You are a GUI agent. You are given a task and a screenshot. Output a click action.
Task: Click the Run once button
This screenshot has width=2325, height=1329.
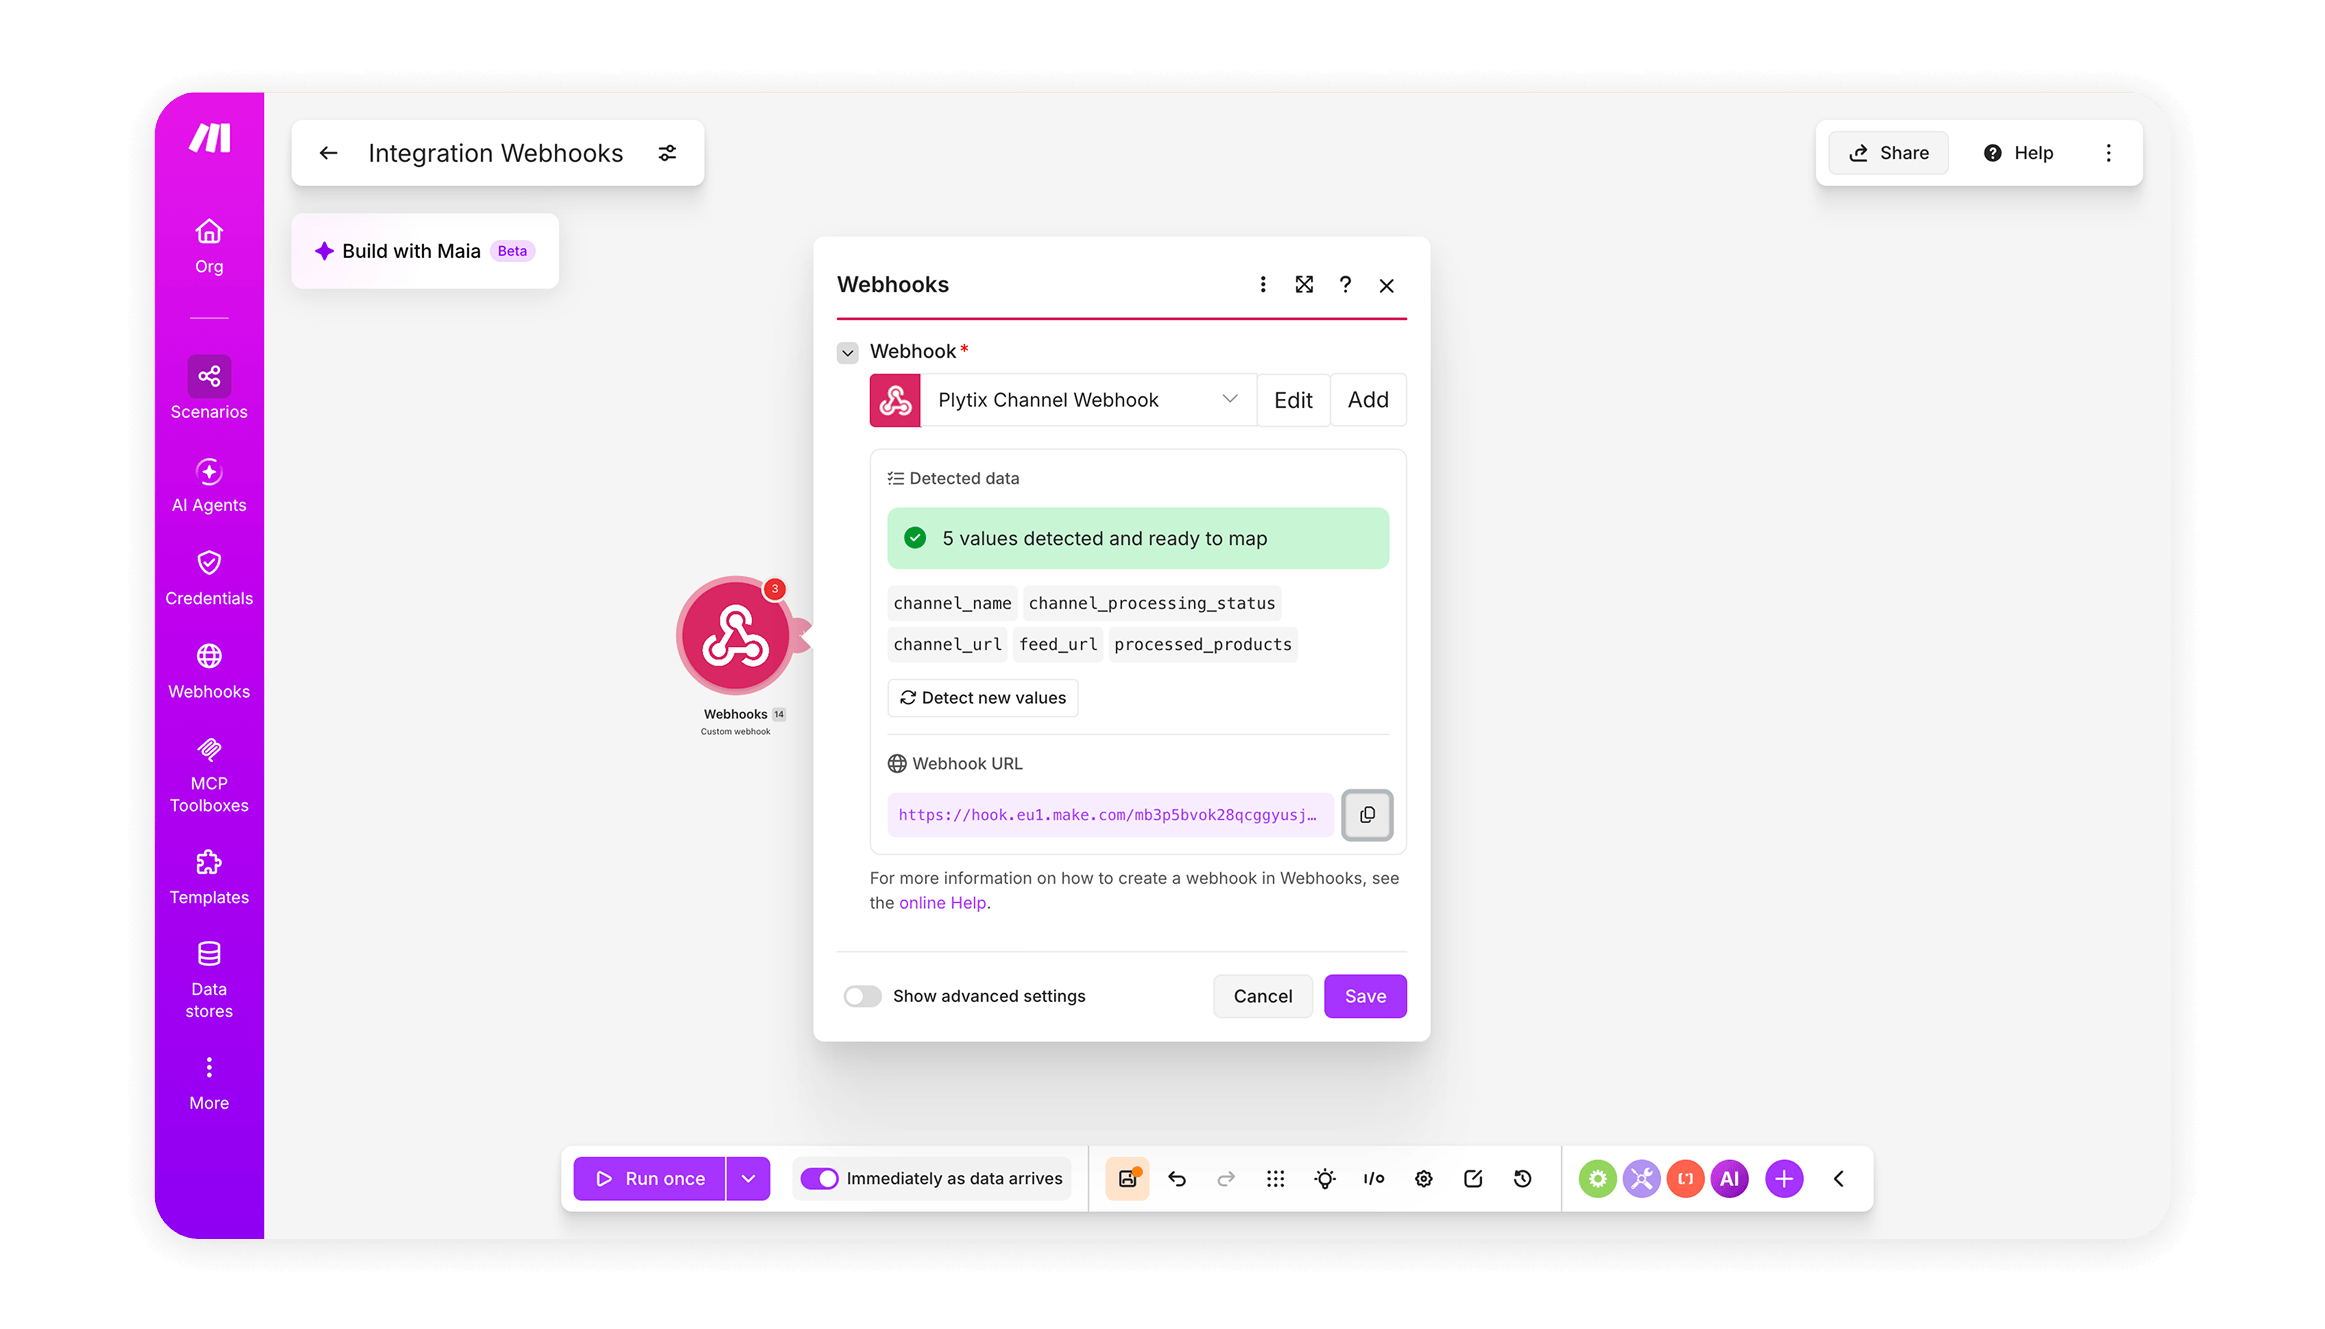point(650,1179)
